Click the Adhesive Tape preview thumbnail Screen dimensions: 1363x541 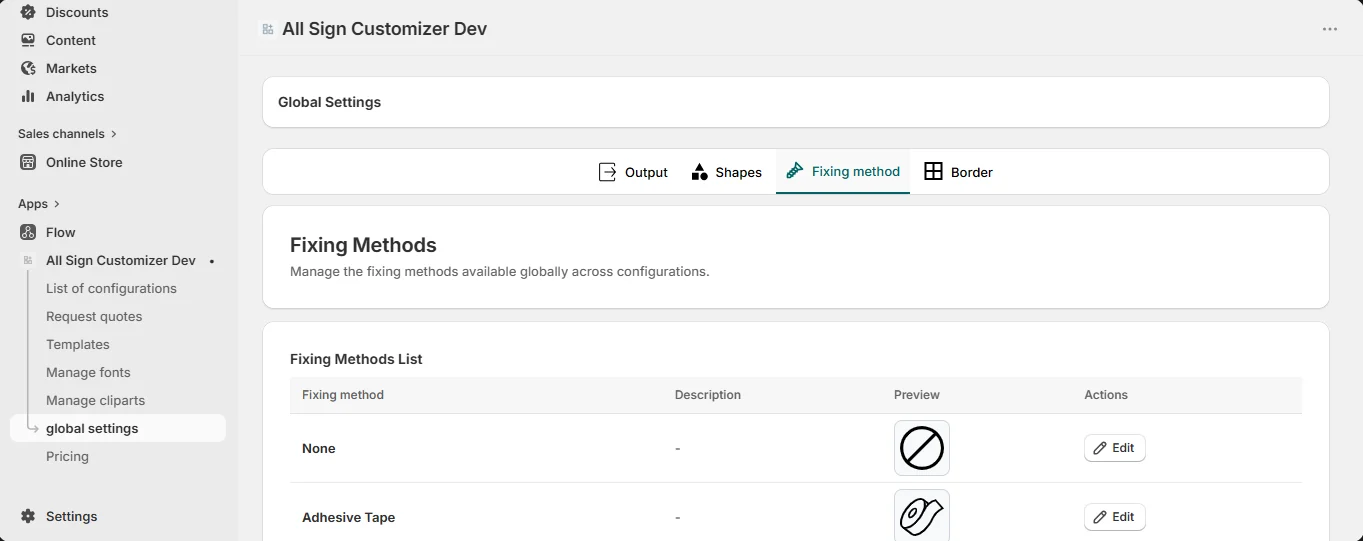click(x=922, y=515)
